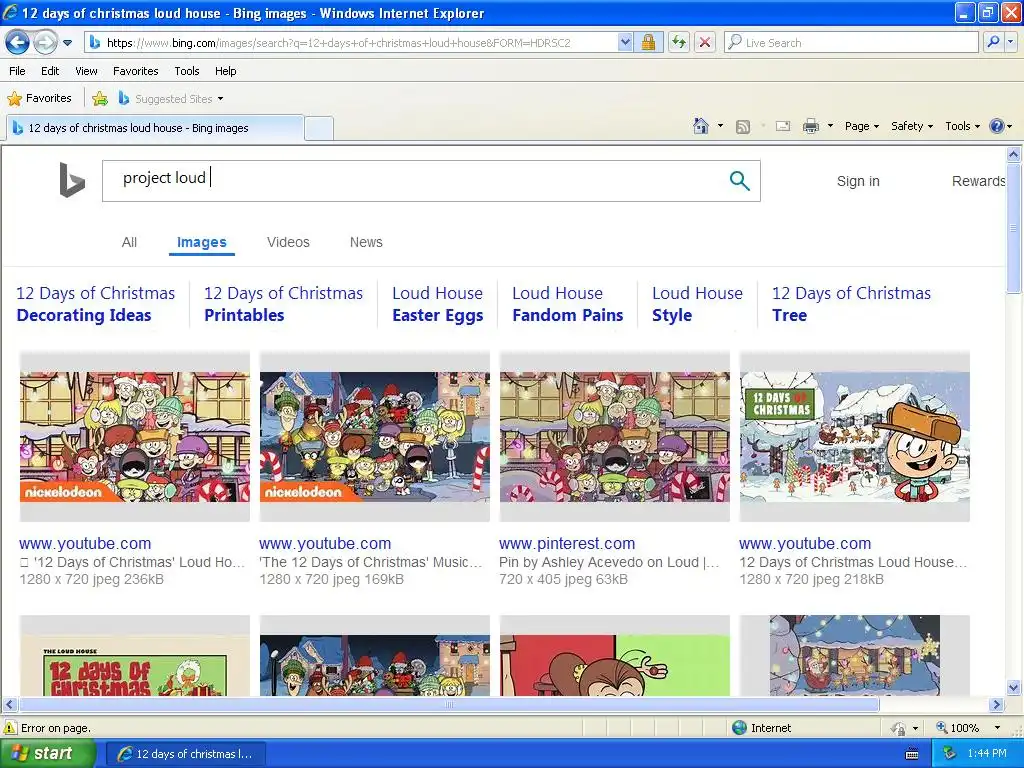Open the Favorites star button
1024x768 pixels.
(x=39, y=99)
